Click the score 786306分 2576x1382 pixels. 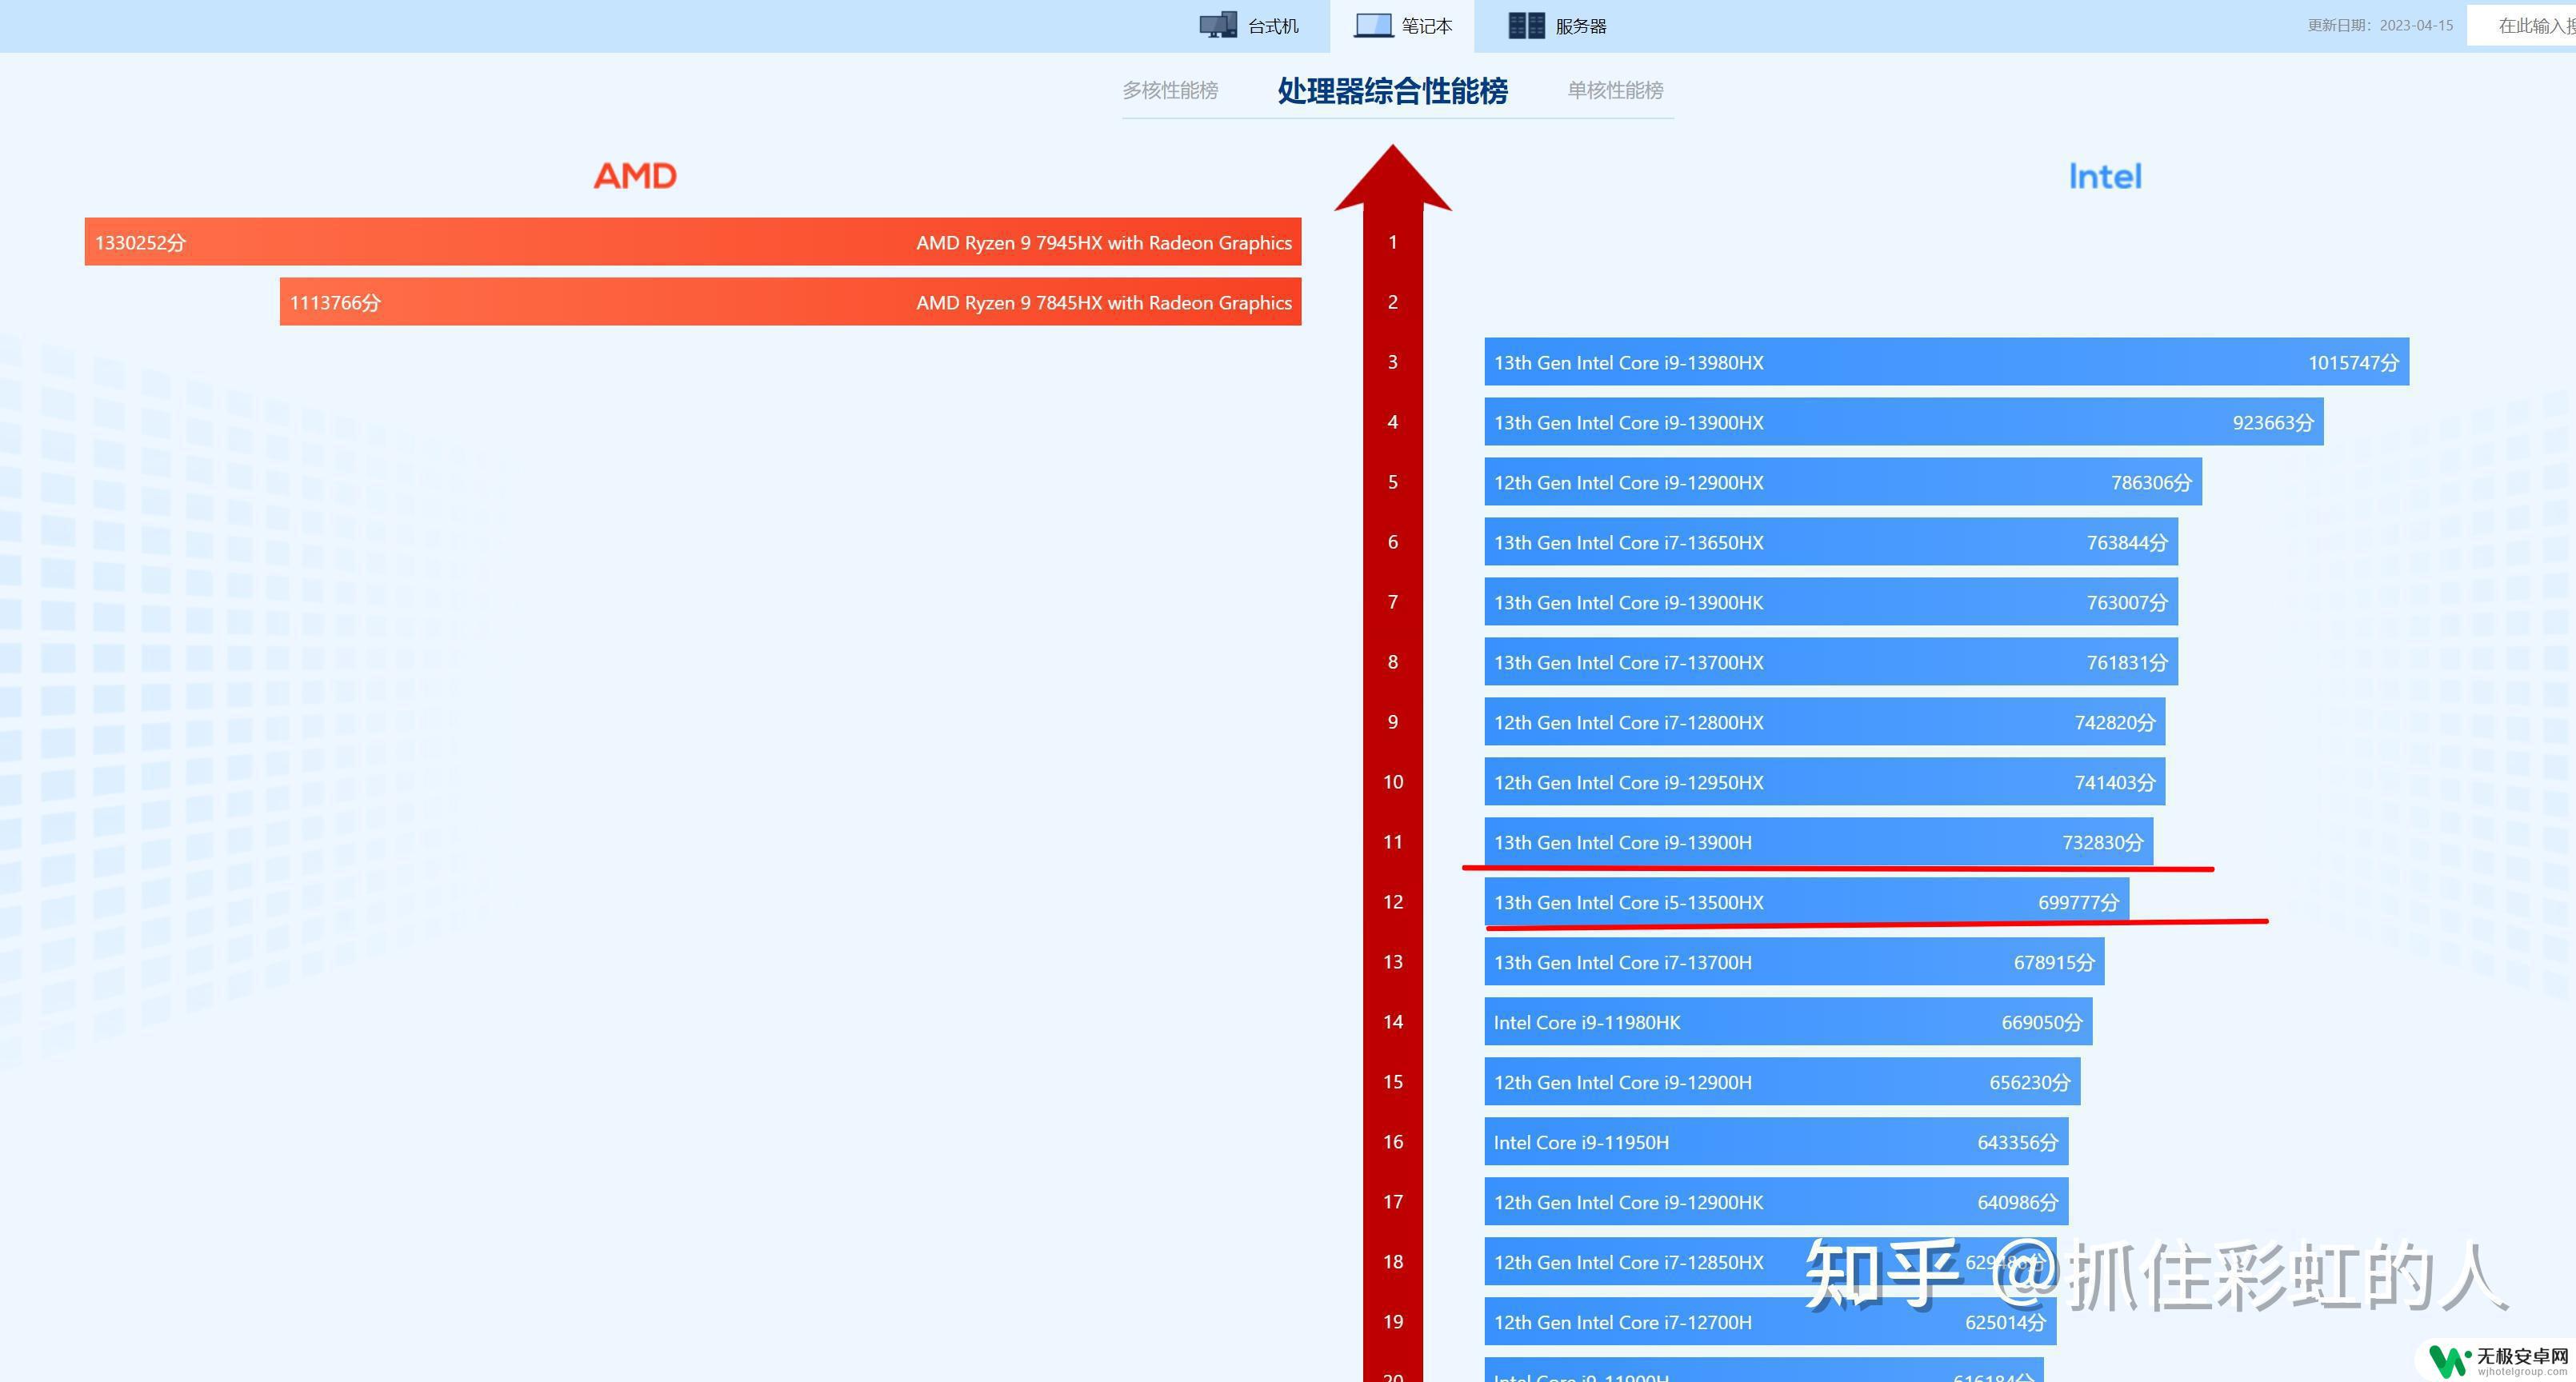[x=2151, y=483]
